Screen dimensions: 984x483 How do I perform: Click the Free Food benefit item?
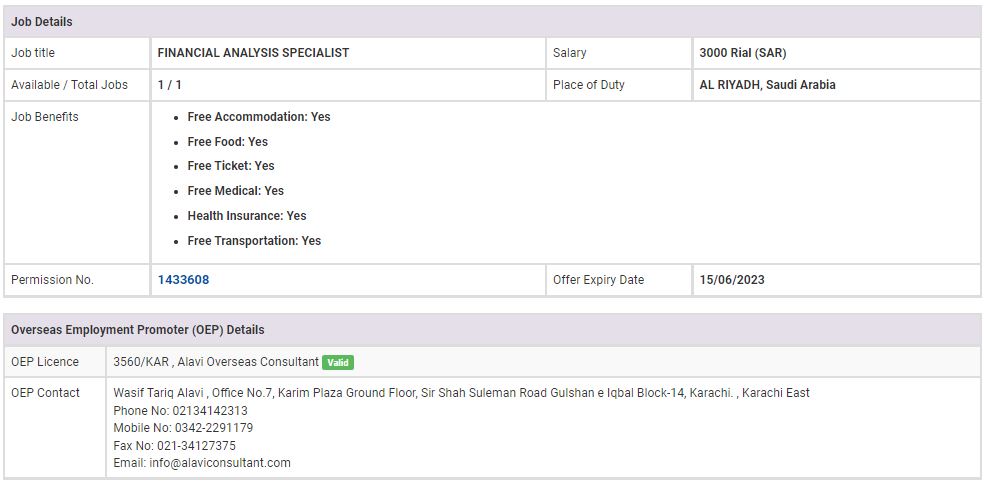click(x=227, y=142)
